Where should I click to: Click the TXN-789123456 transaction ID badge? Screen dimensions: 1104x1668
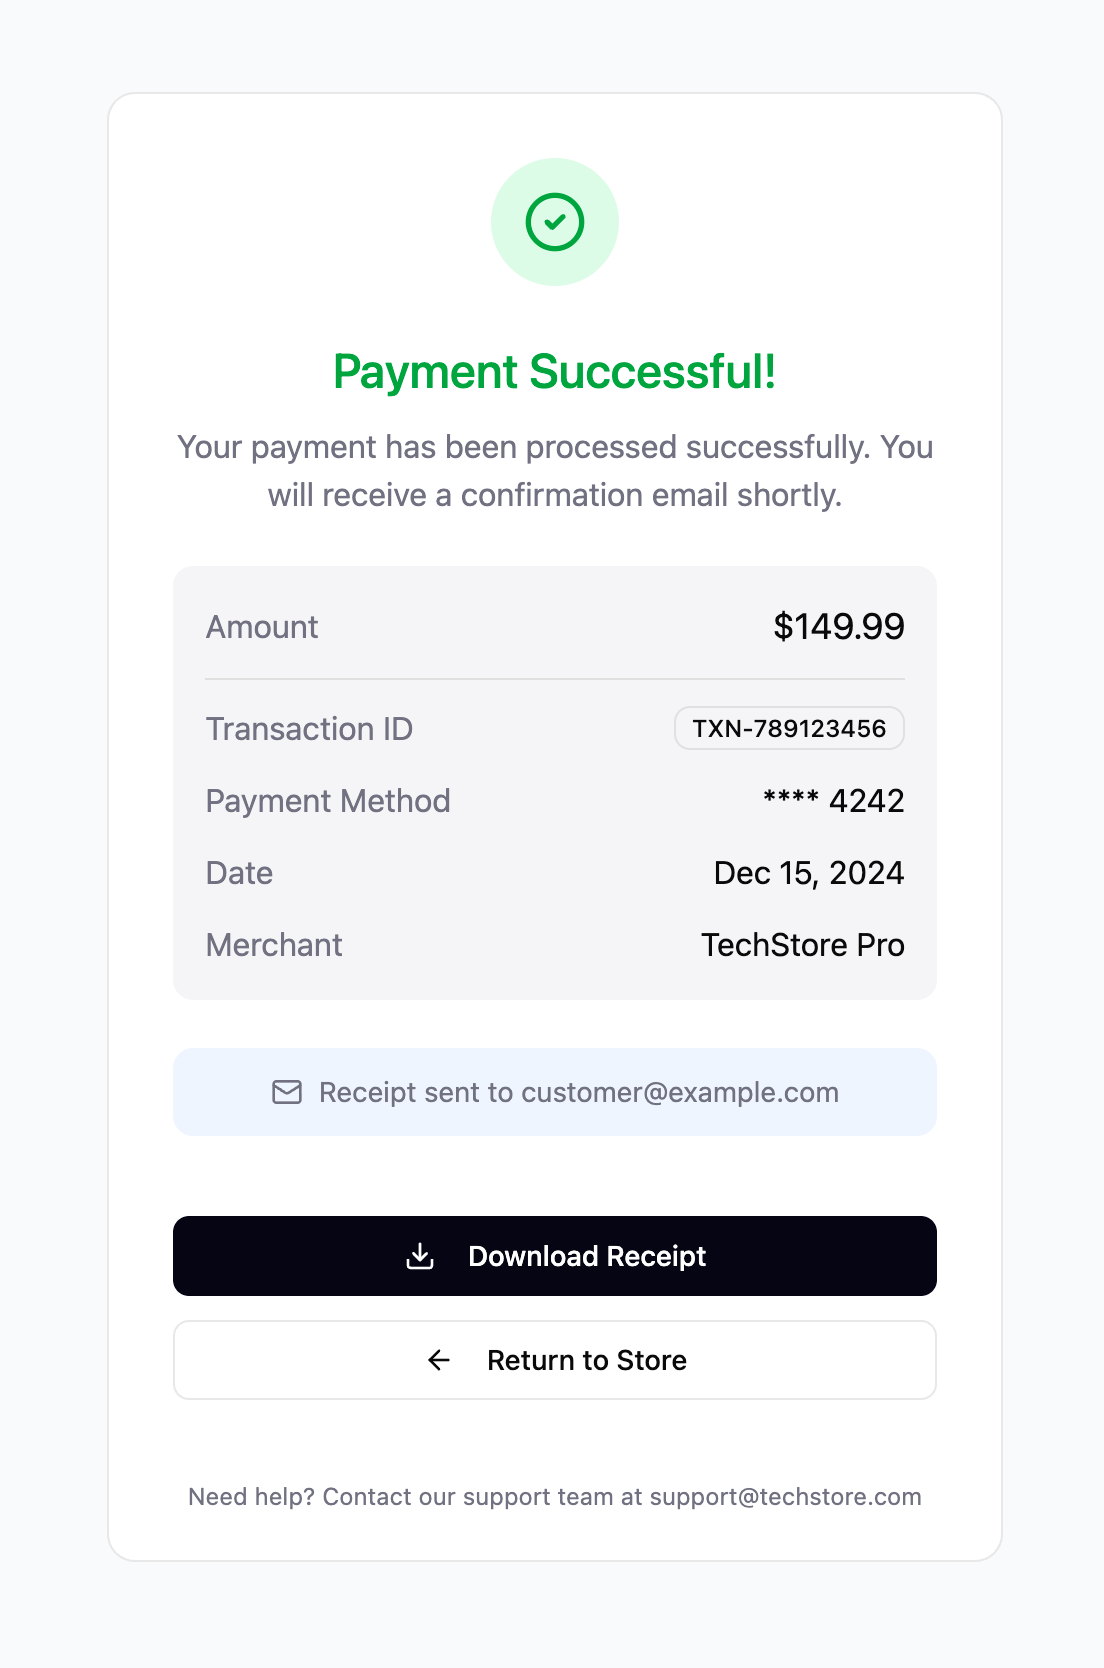pos(789,728)
